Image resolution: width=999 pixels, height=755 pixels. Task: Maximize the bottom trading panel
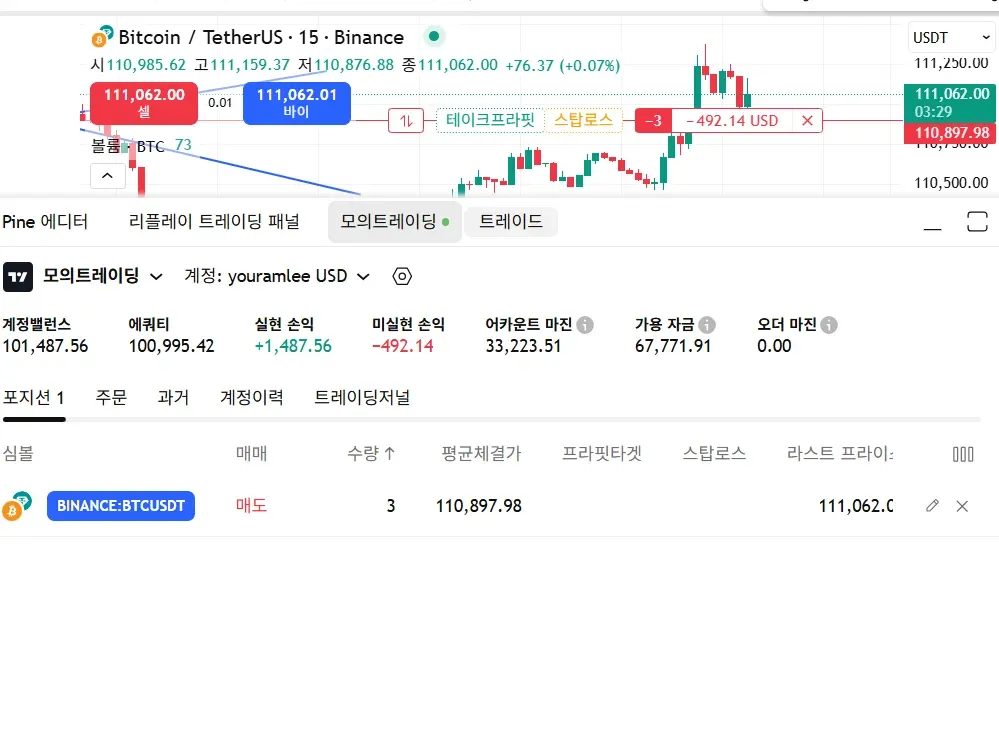[x=977, y=222]
